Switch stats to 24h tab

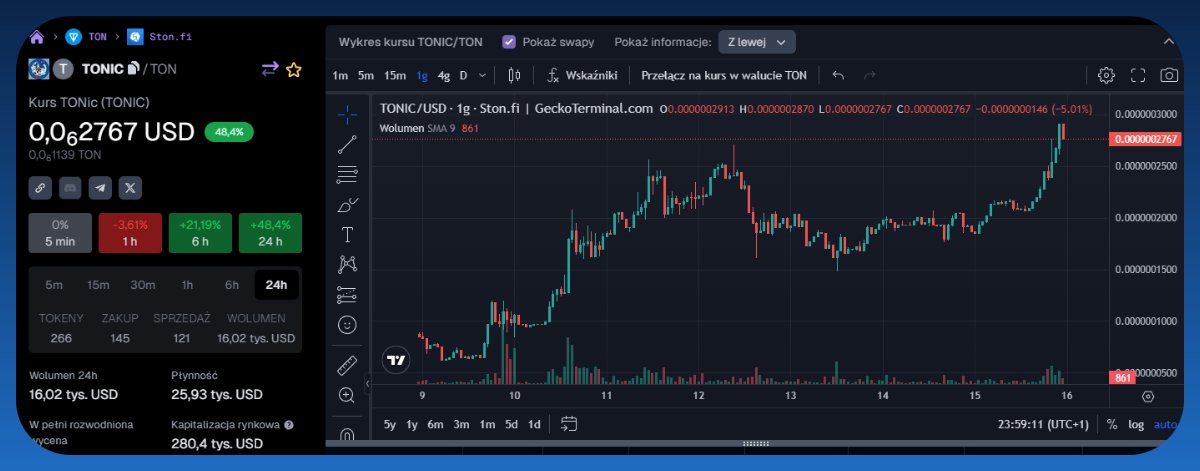[x=276, y=285]
